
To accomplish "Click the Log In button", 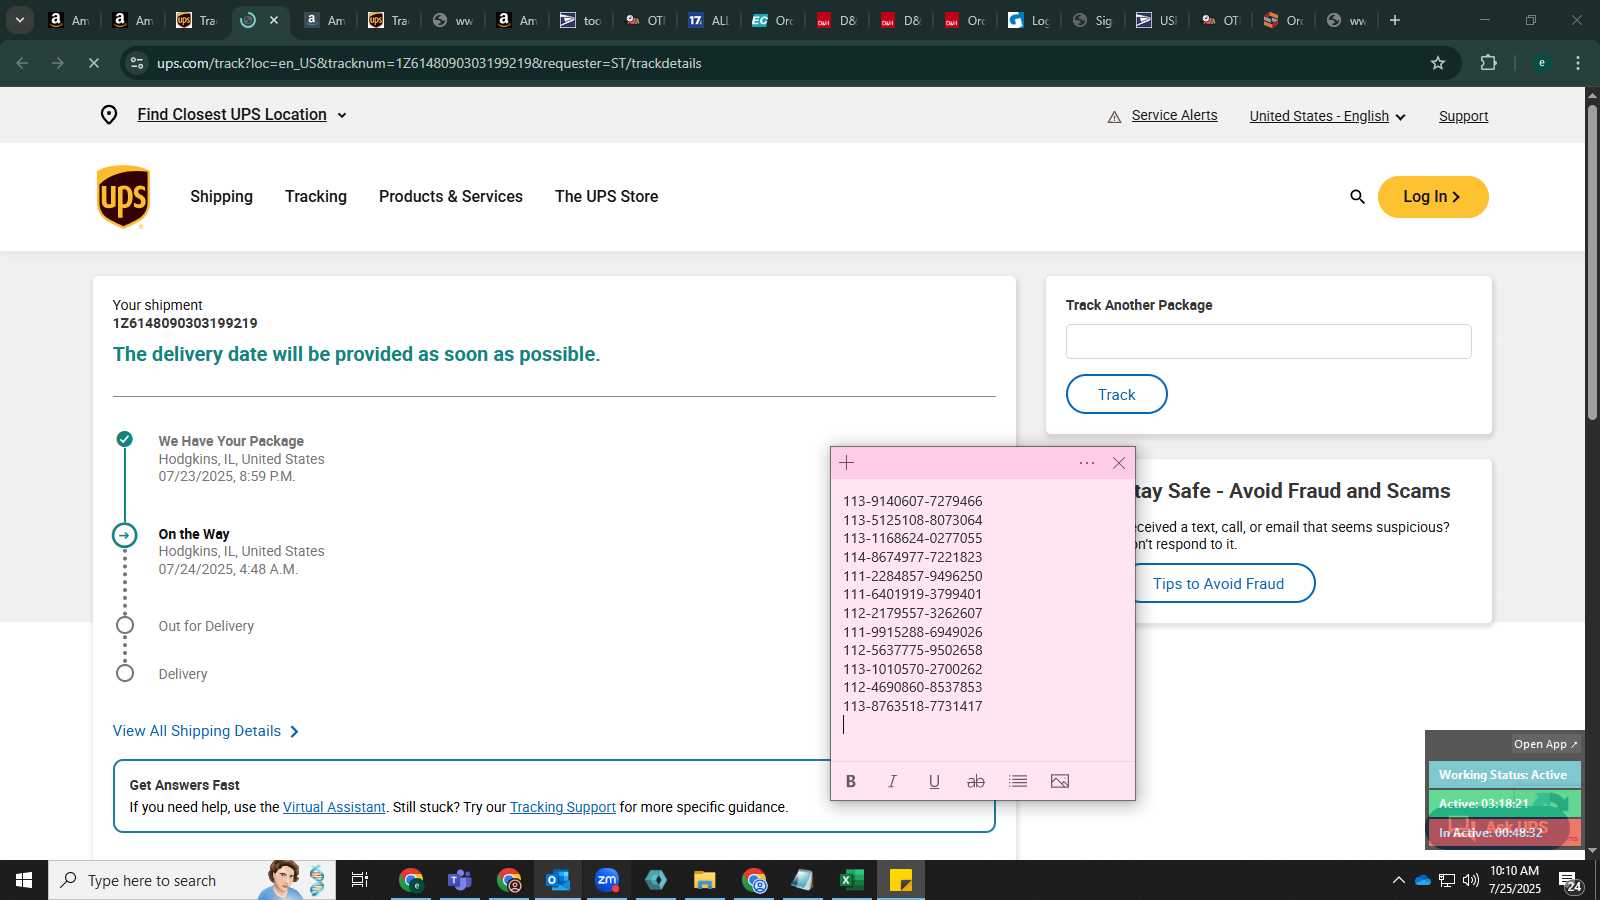I will click(1433, 197).
